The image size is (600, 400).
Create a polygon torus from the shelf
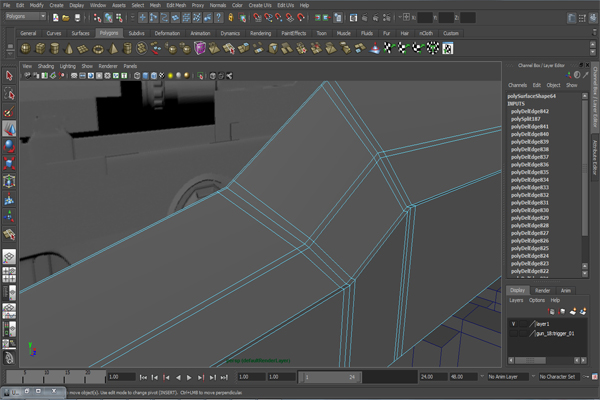(98, 49)
